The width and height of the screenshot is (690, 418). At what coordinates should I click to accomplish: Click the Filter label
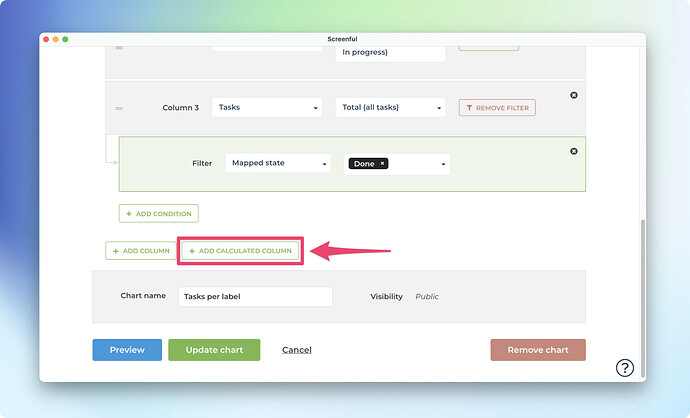202,163
